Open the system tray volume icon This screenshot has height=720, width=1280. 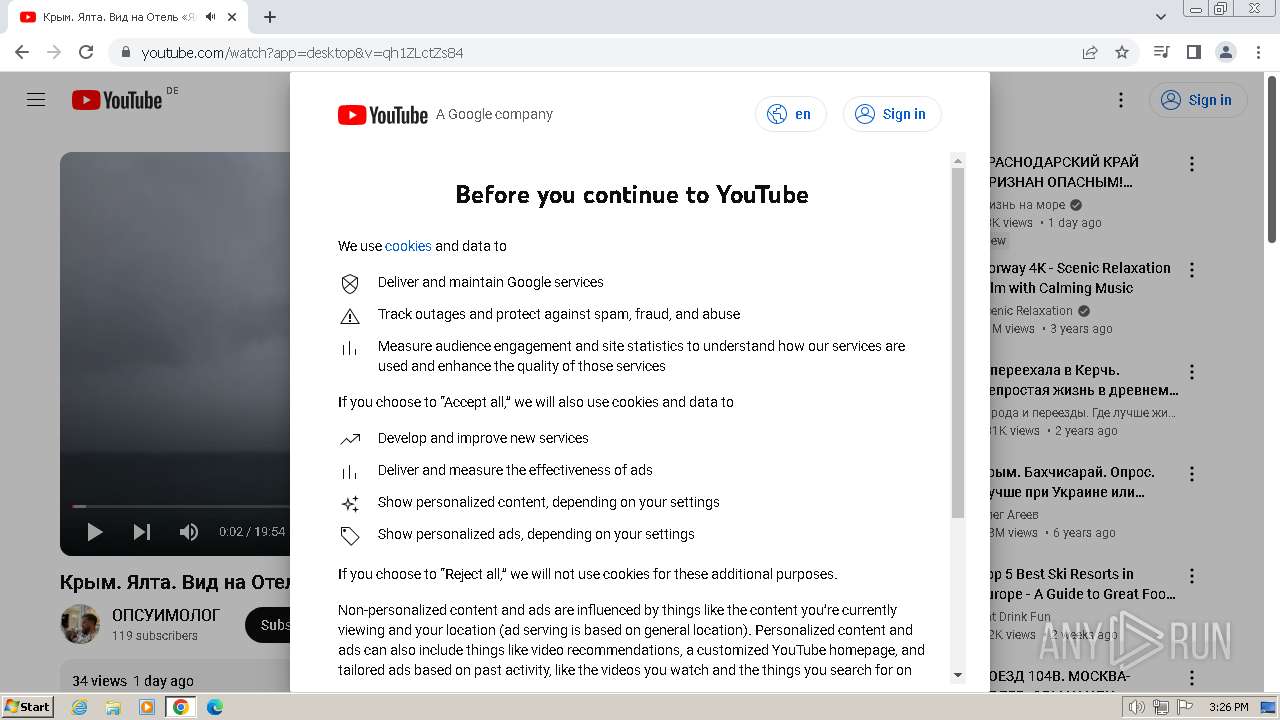1137,707
